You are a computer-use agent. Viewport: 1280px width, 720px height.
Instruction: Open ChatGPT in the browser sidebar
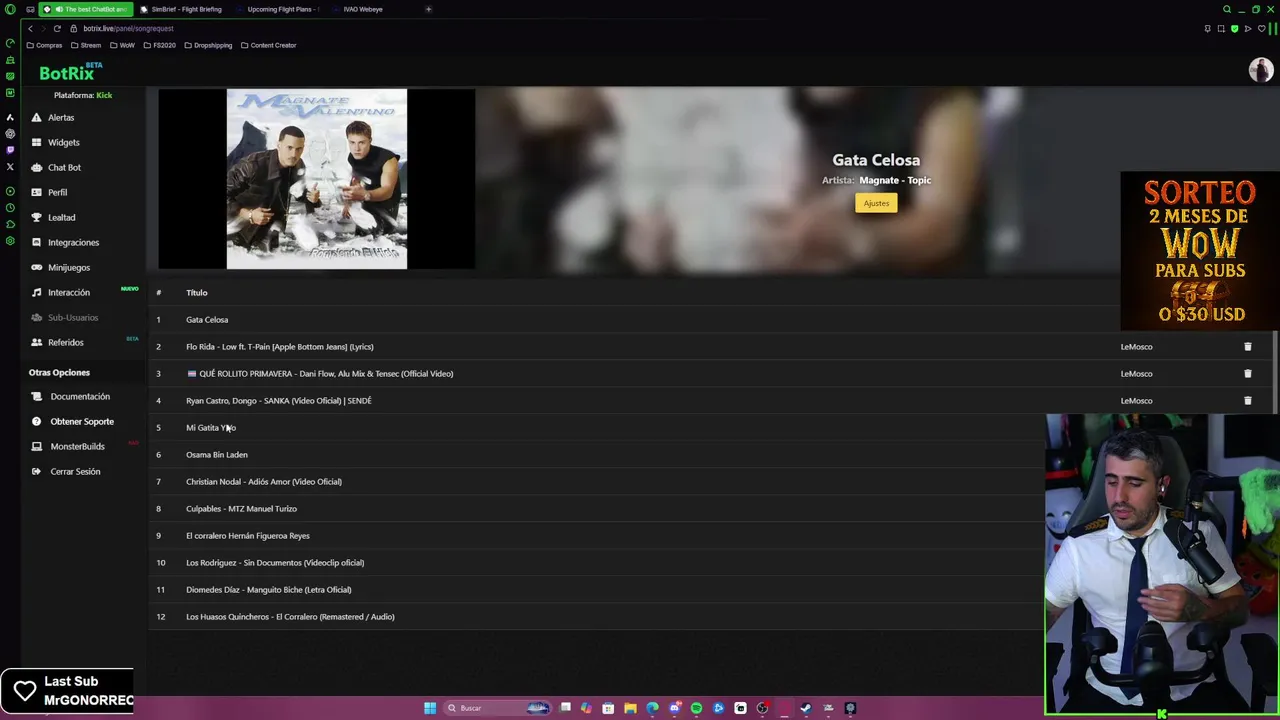click(10, 133)
